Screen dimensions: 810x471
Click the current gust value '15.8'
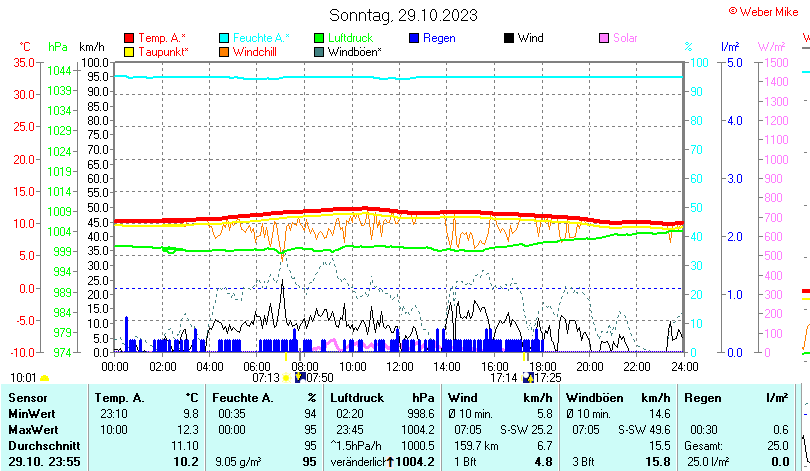pos(658,462)
